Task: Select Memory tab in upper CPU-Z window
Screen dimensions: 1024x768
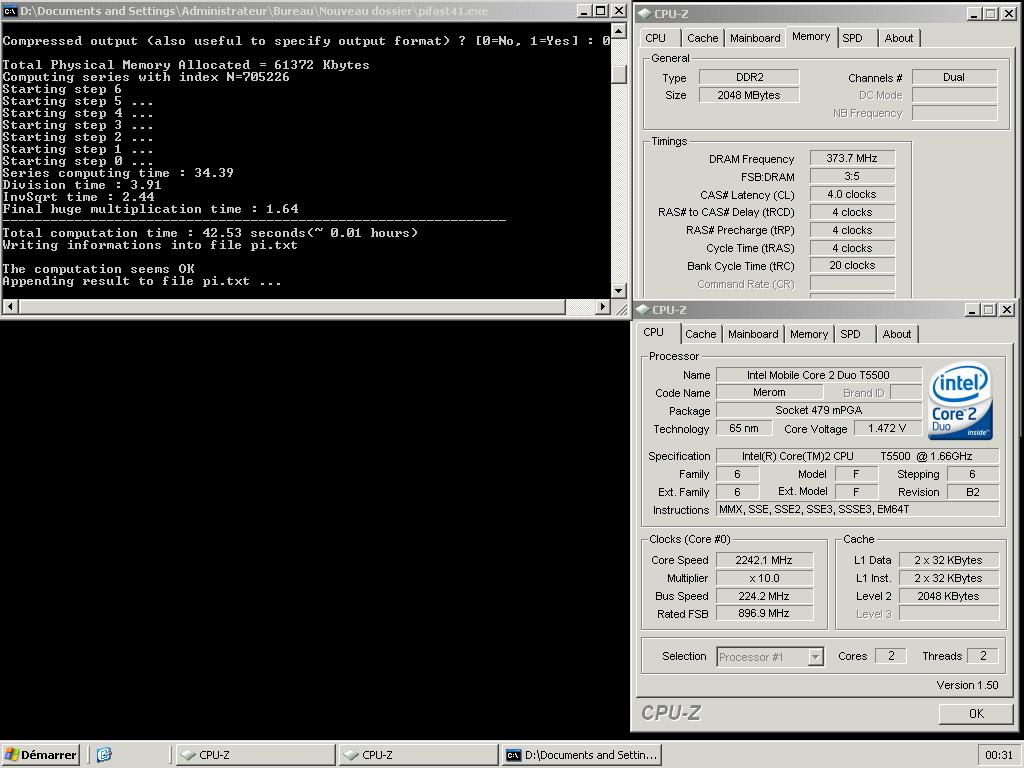Action: 811,37
